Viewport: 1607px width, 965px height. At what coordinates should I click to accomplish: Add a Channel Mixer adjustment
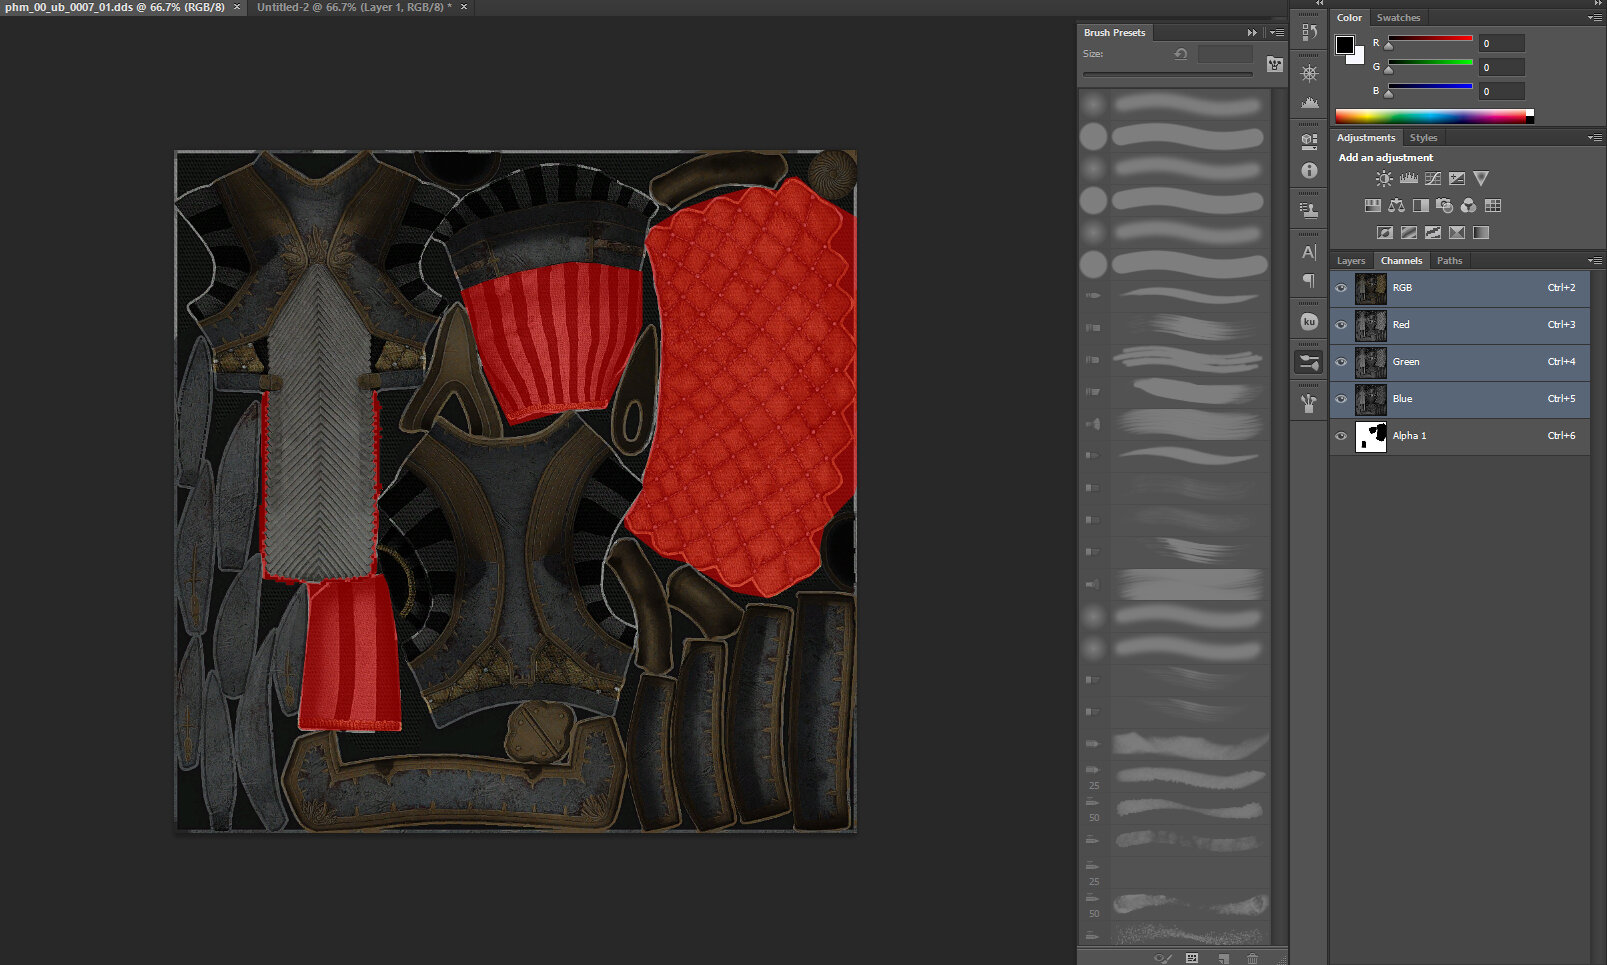[x=1469, y=206]
